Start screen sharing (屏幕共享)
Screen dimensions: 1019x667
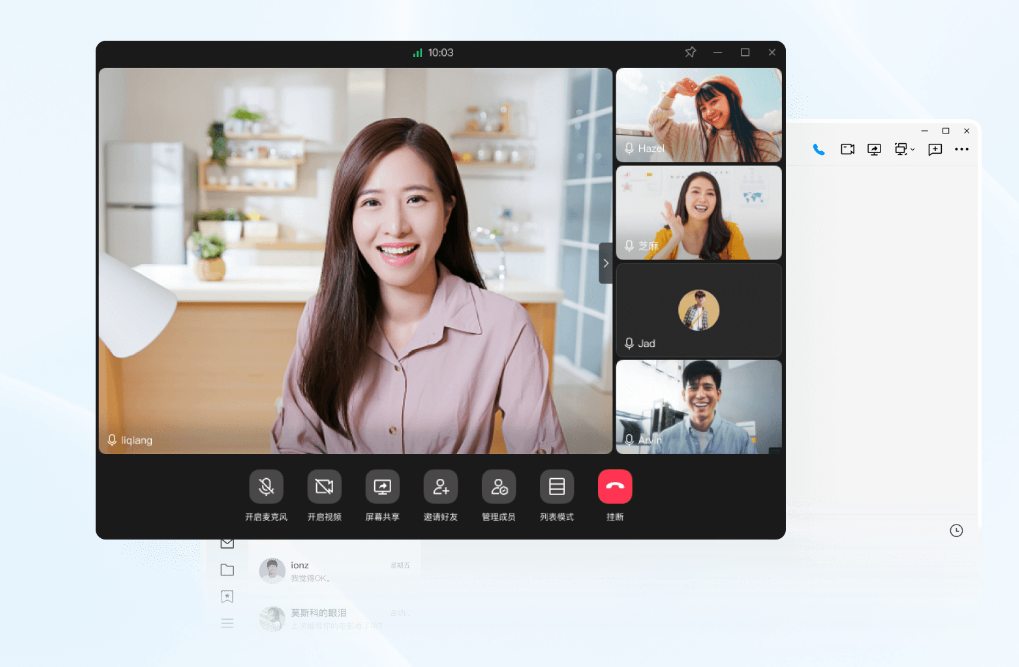point(382,487)
